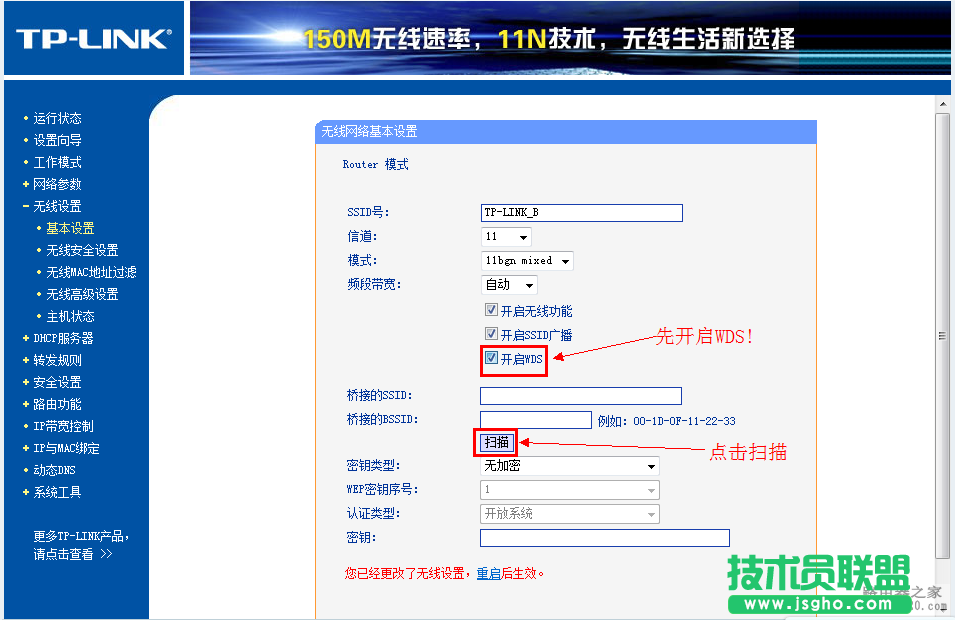The height and width of the screenshot is (620, 955).
Task: Toggle 开启无线功能 checkbox
Action: coord(491,310)
